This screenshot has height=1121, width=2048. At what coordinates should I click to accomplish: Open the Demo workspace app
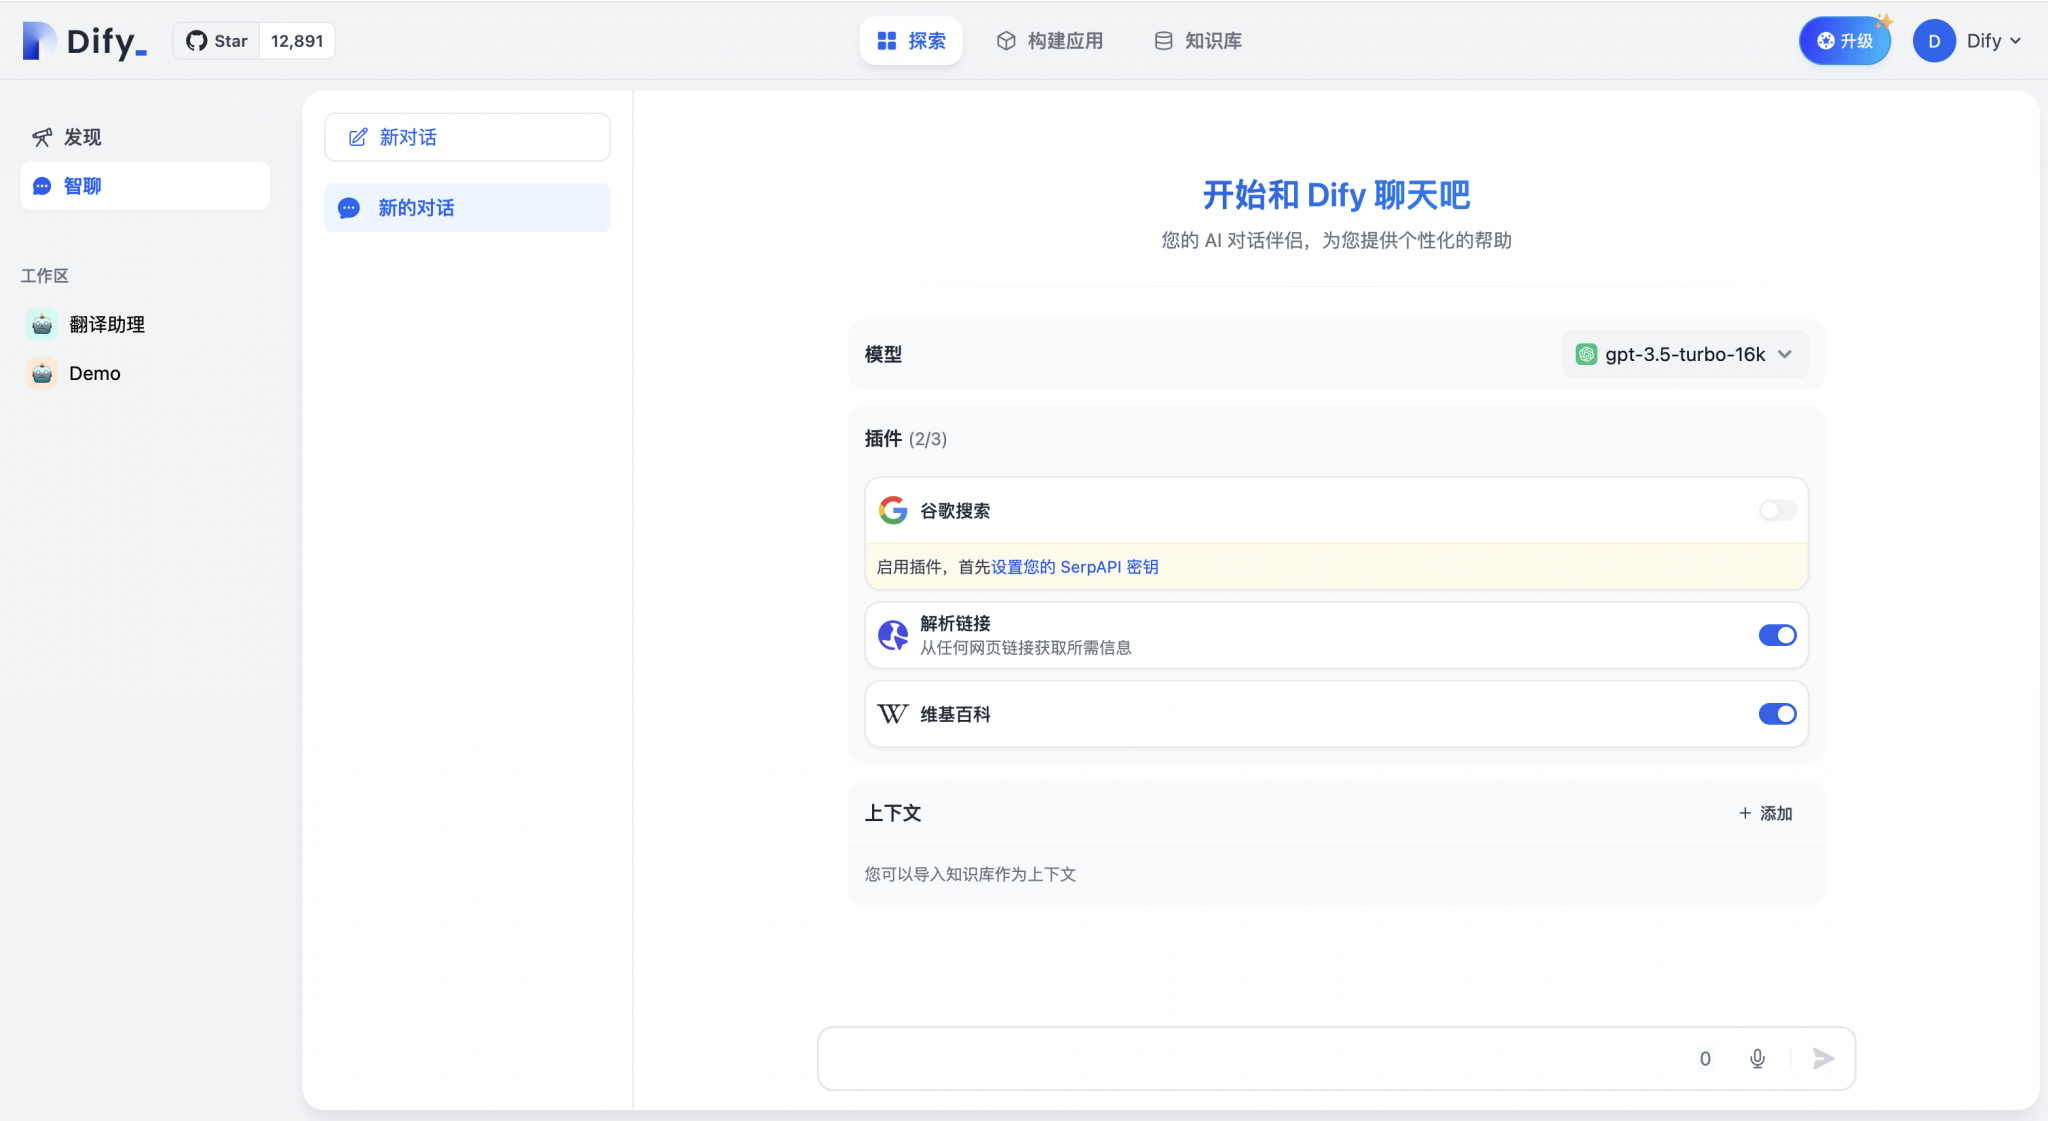click(x=95, y=373)
